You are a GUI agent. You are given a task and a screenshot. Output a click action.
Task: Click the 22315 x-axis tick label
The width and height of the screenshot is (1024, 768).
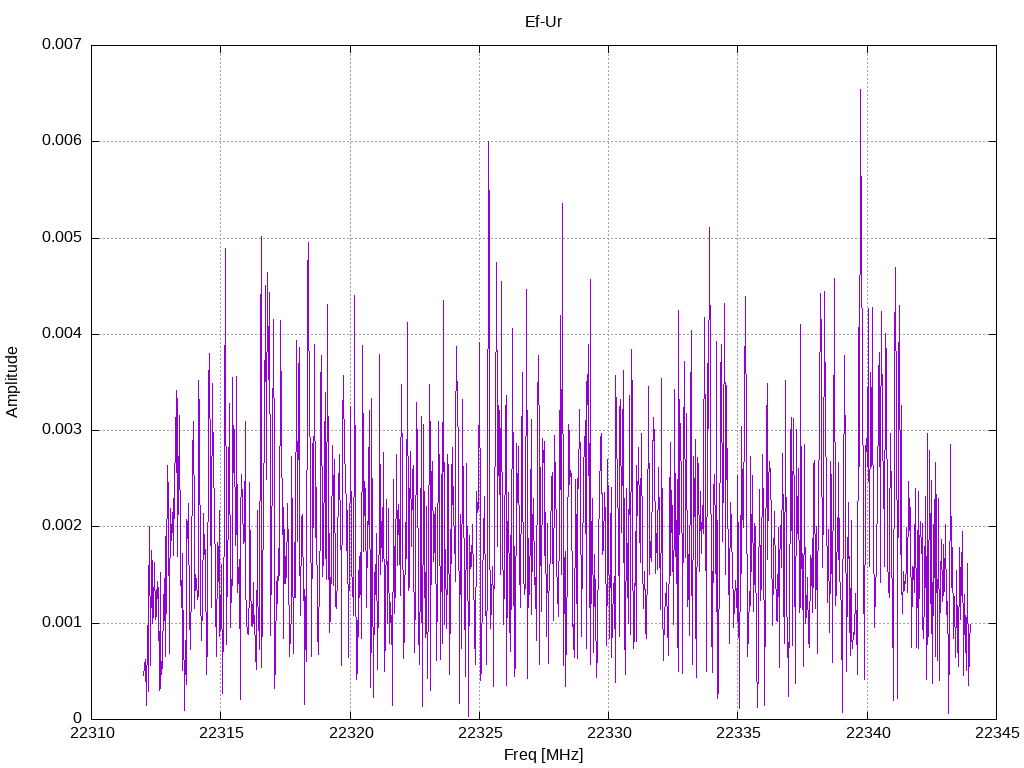pyautogui.click(x=221, y=733)
